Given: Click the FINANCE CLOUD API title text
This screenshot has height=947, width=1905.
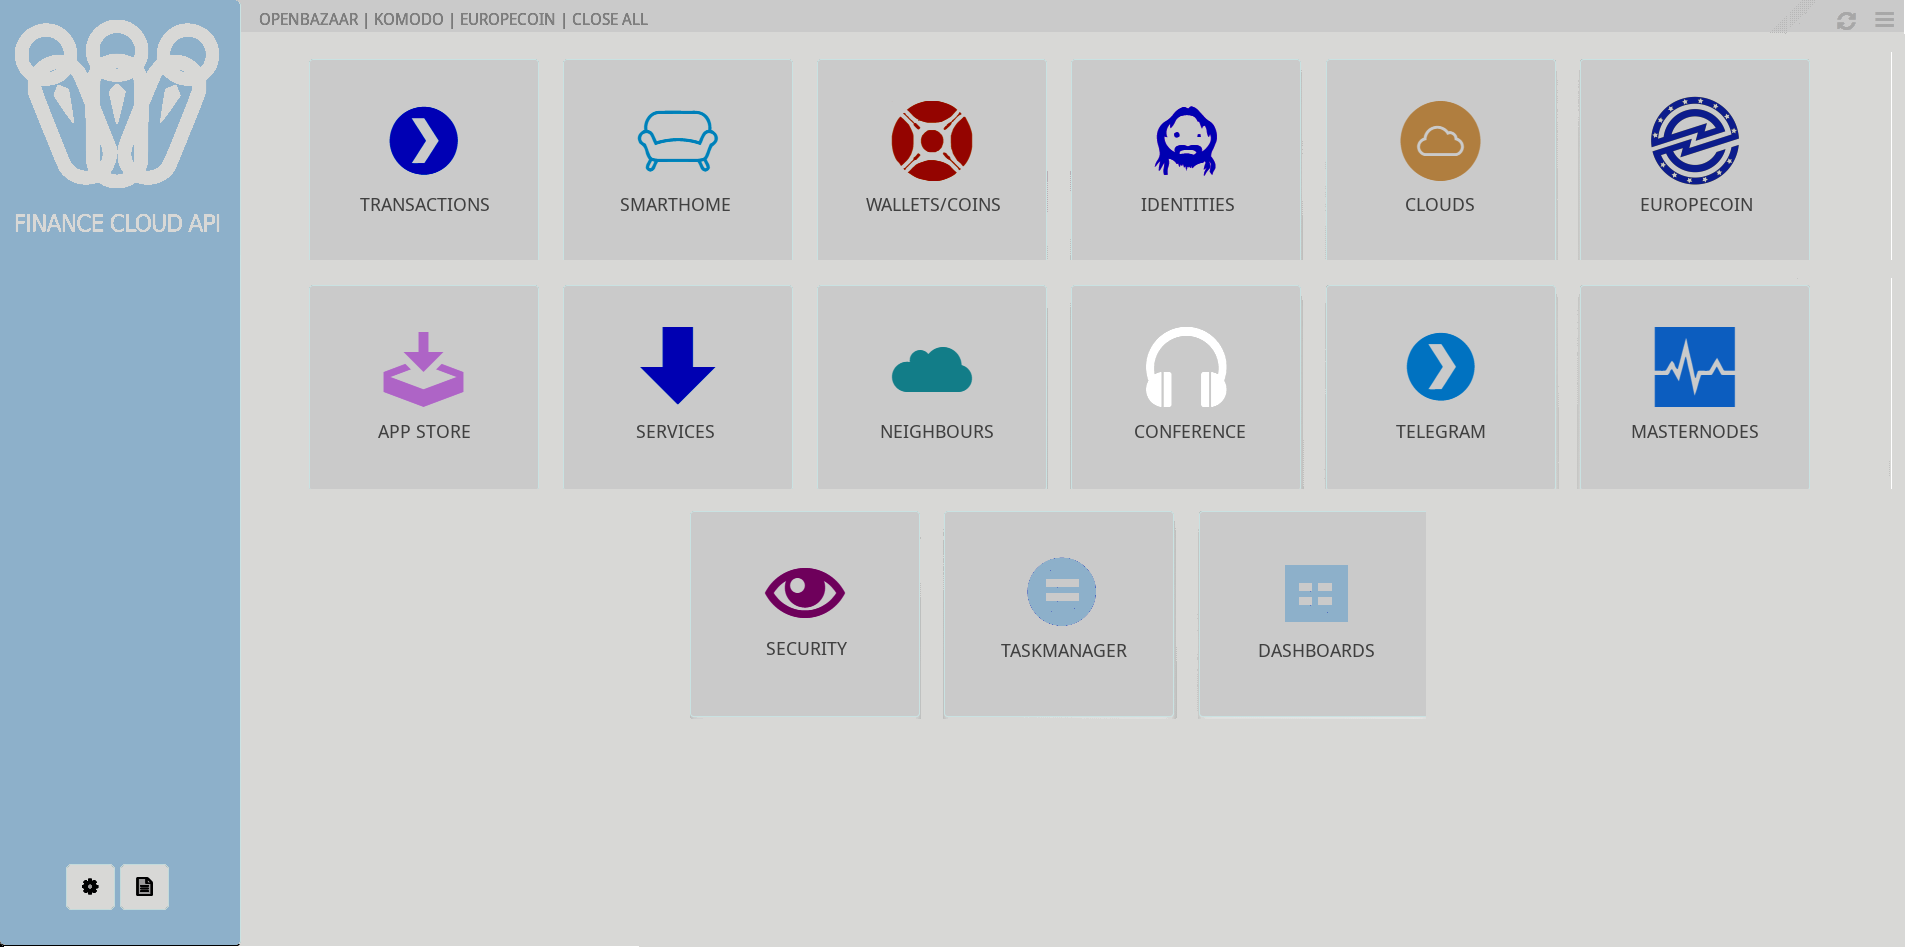Looking at the screenshot, I should click(x=117, y=223).
